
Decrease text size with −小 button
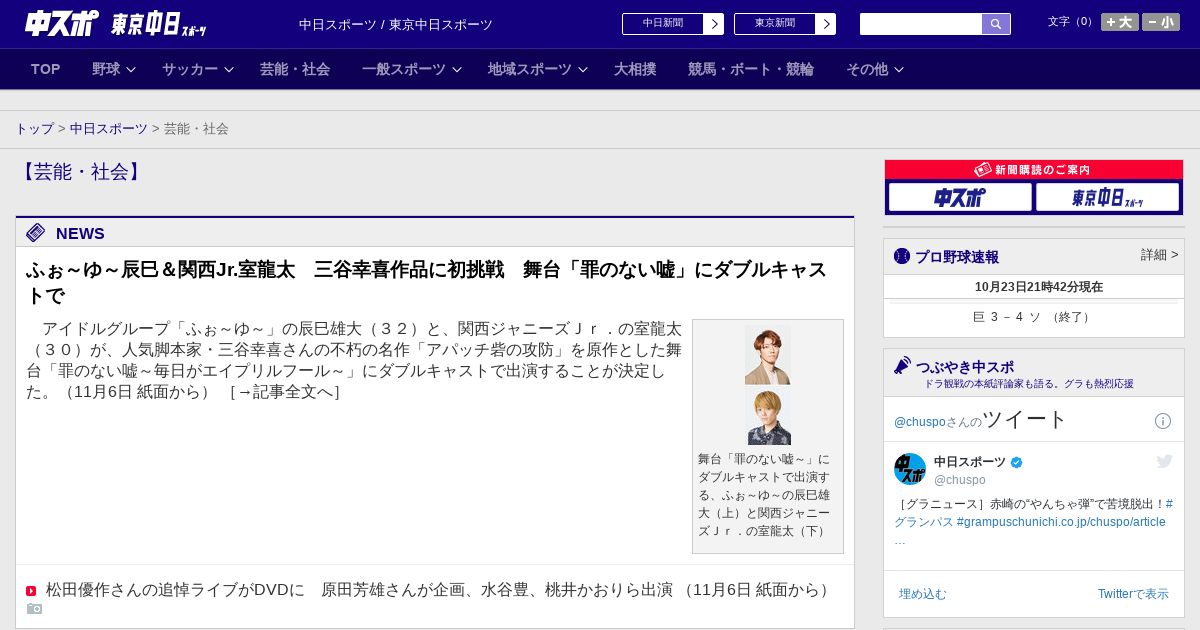pos(1161,22)
